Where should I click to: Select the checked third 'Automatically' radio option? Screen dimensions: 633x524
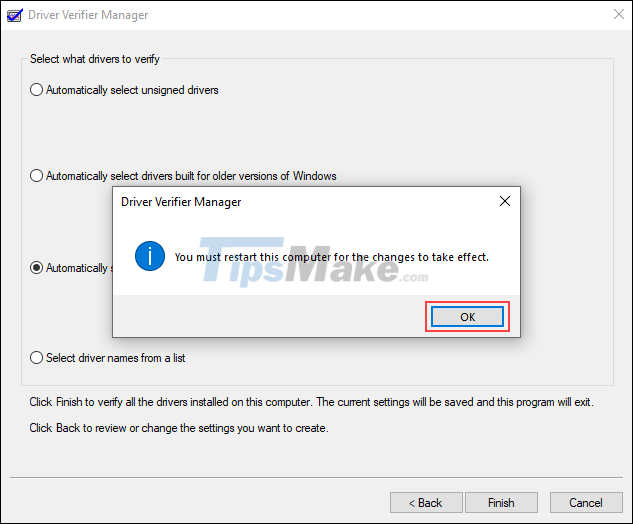[x=36, y=268]
